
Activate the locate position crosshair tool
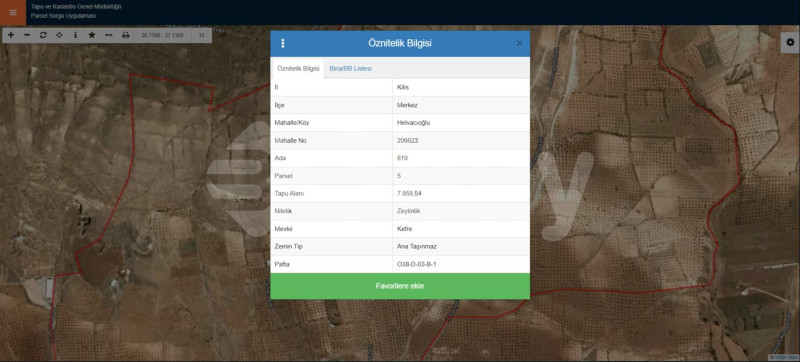pos(59,35)
